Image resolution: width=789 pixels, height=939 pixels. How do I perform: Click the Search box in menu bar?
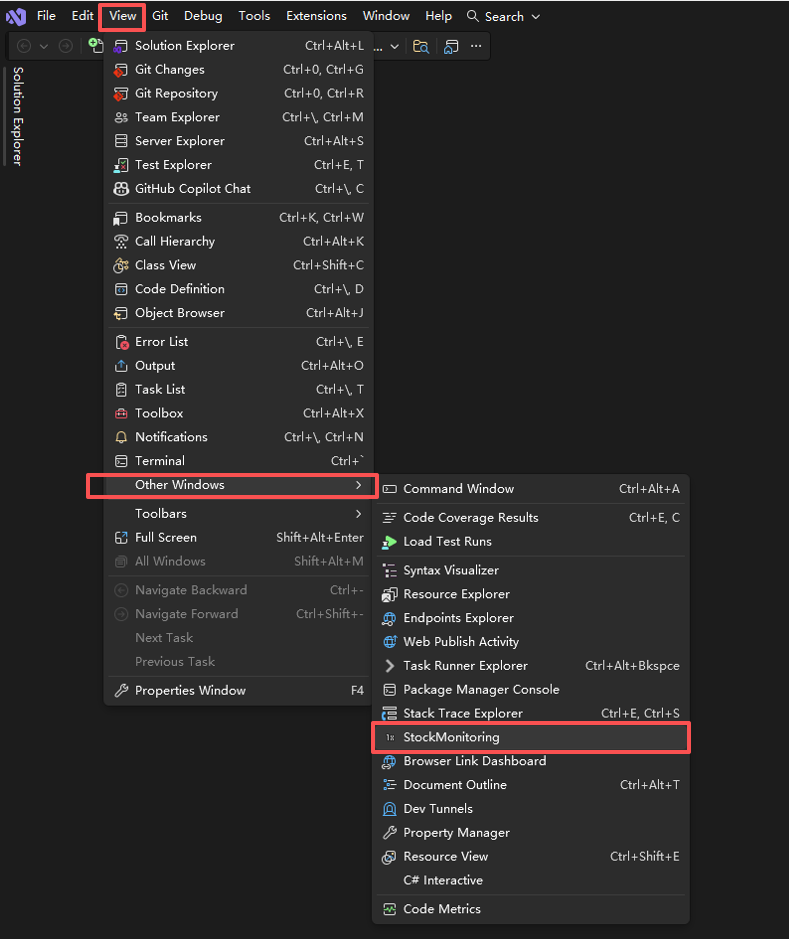[503, 17]
